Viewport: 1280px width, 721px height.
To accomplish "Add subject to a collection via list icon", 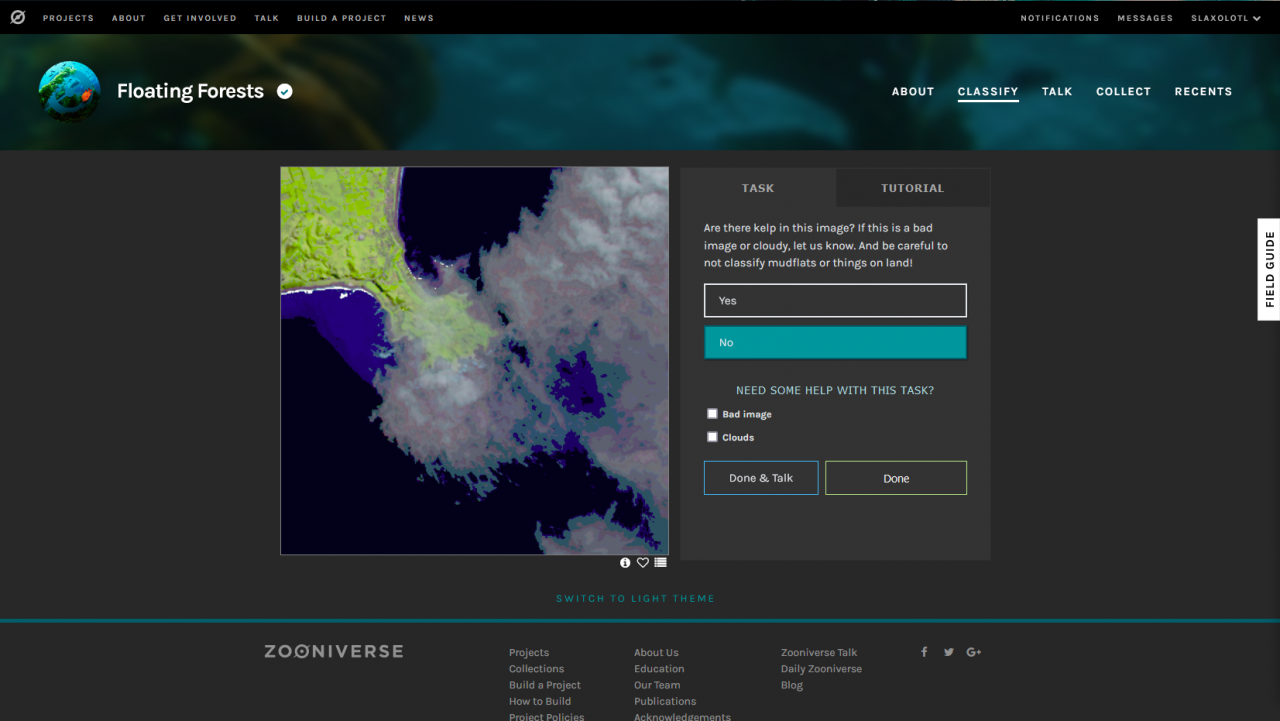I will click(x=660, y=563).
